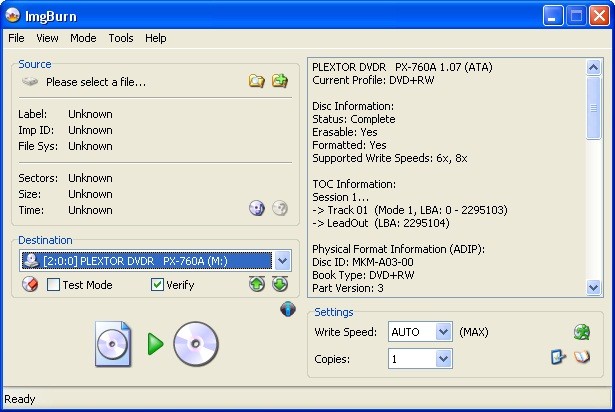
Task: Click the large image file disc icon
Action: (113, 344)
